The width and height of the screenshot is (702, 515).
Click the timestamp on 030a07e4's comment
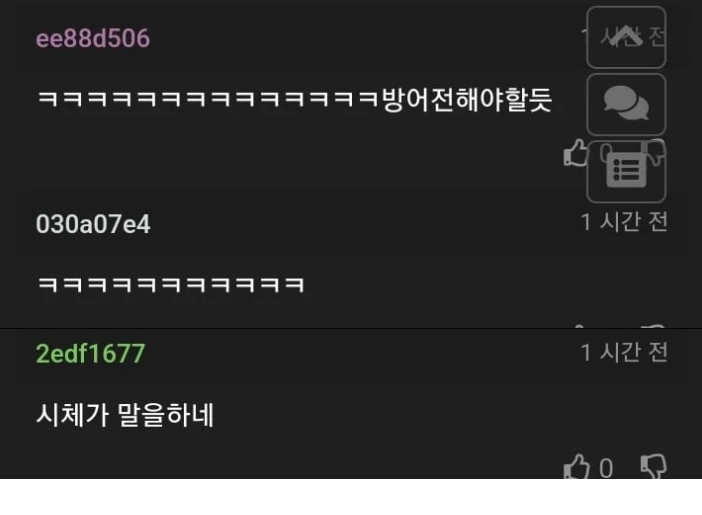click(x=624, y=222)
